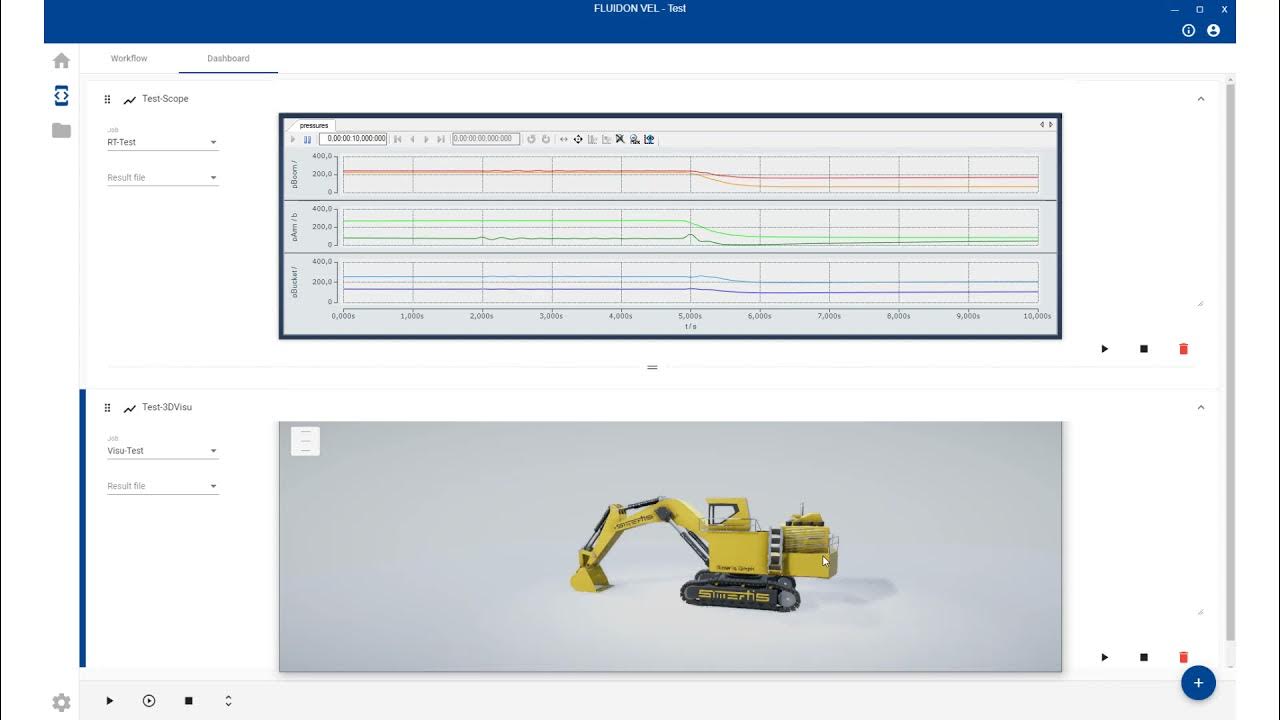
Task: Click the pBoom pressure plot
Action: coord(690,174)
